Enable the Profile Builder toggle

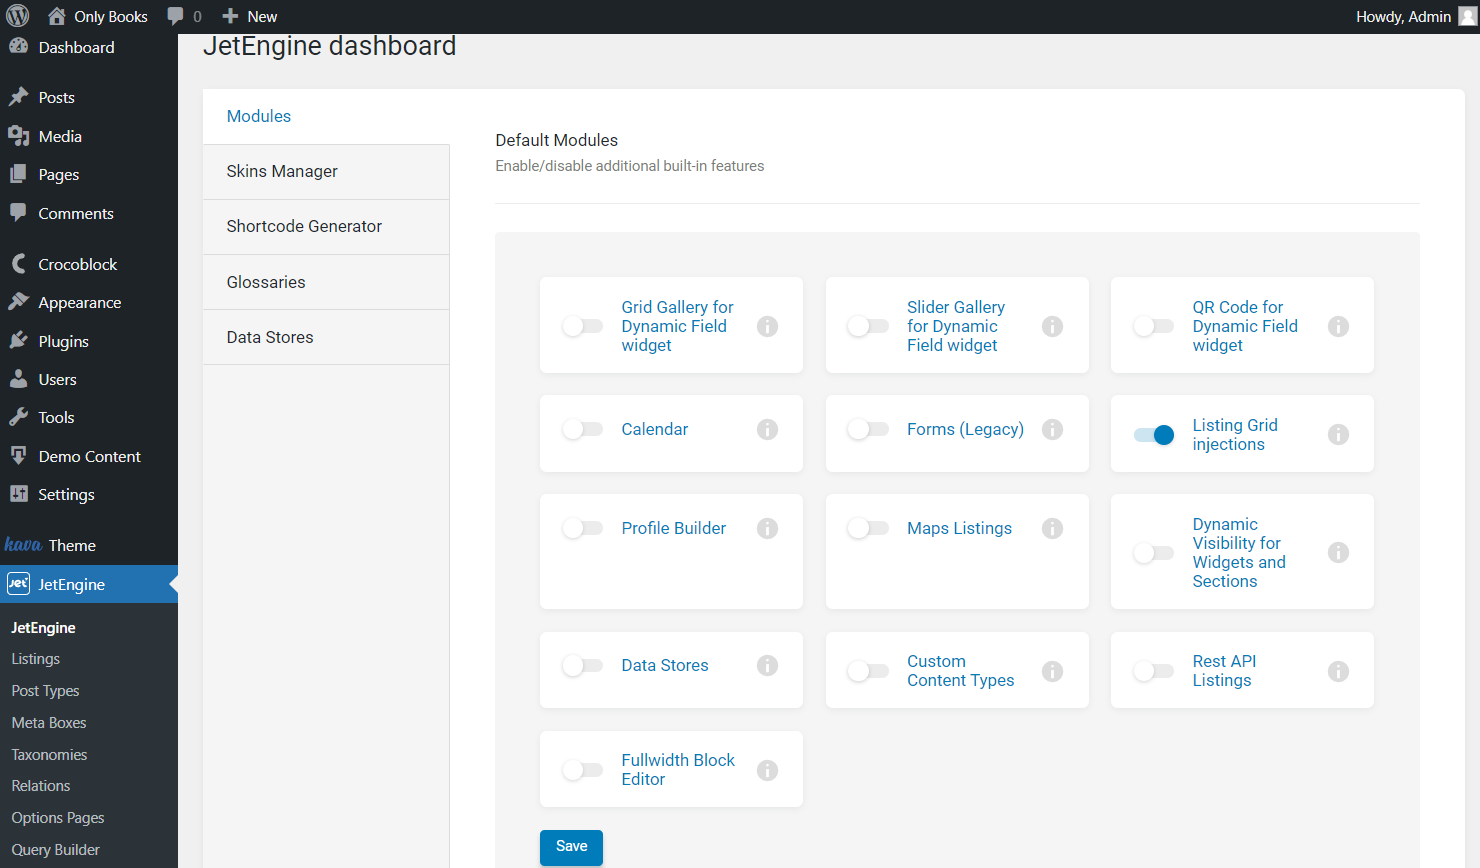[582, 528]
